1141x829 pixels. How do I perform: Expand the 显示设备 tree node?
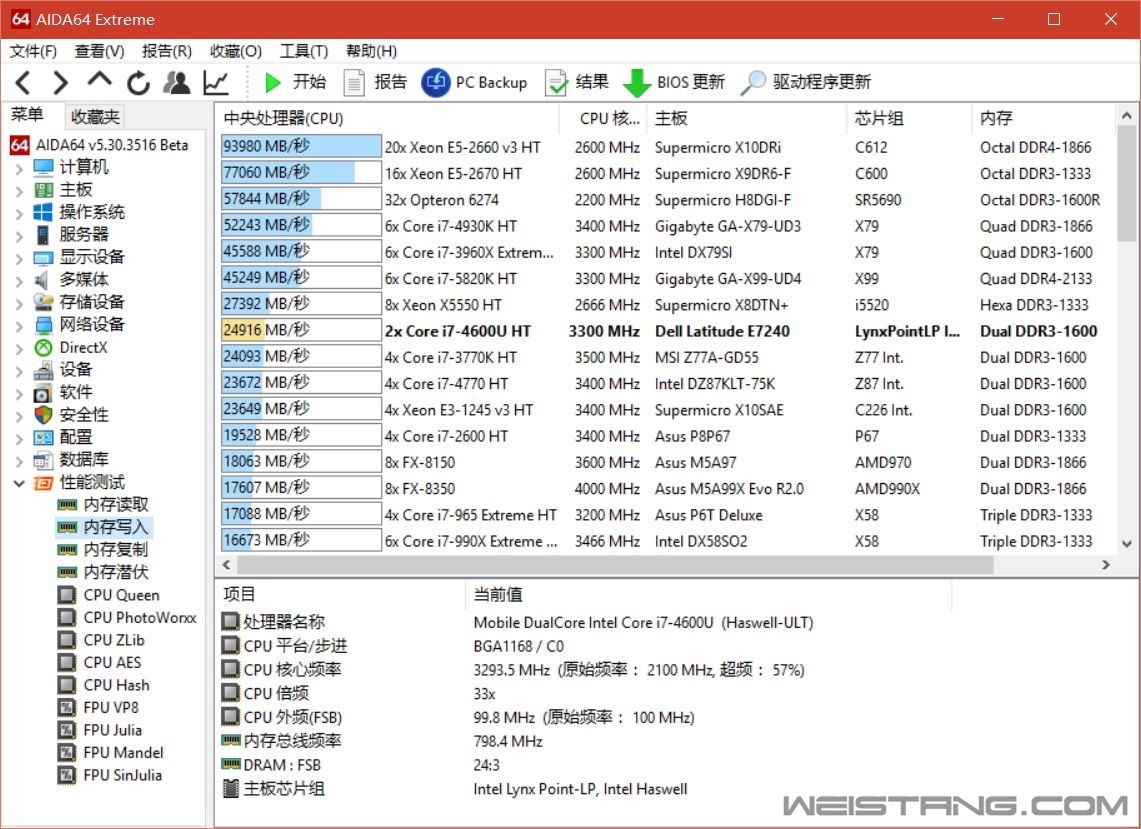coord(20,258)
